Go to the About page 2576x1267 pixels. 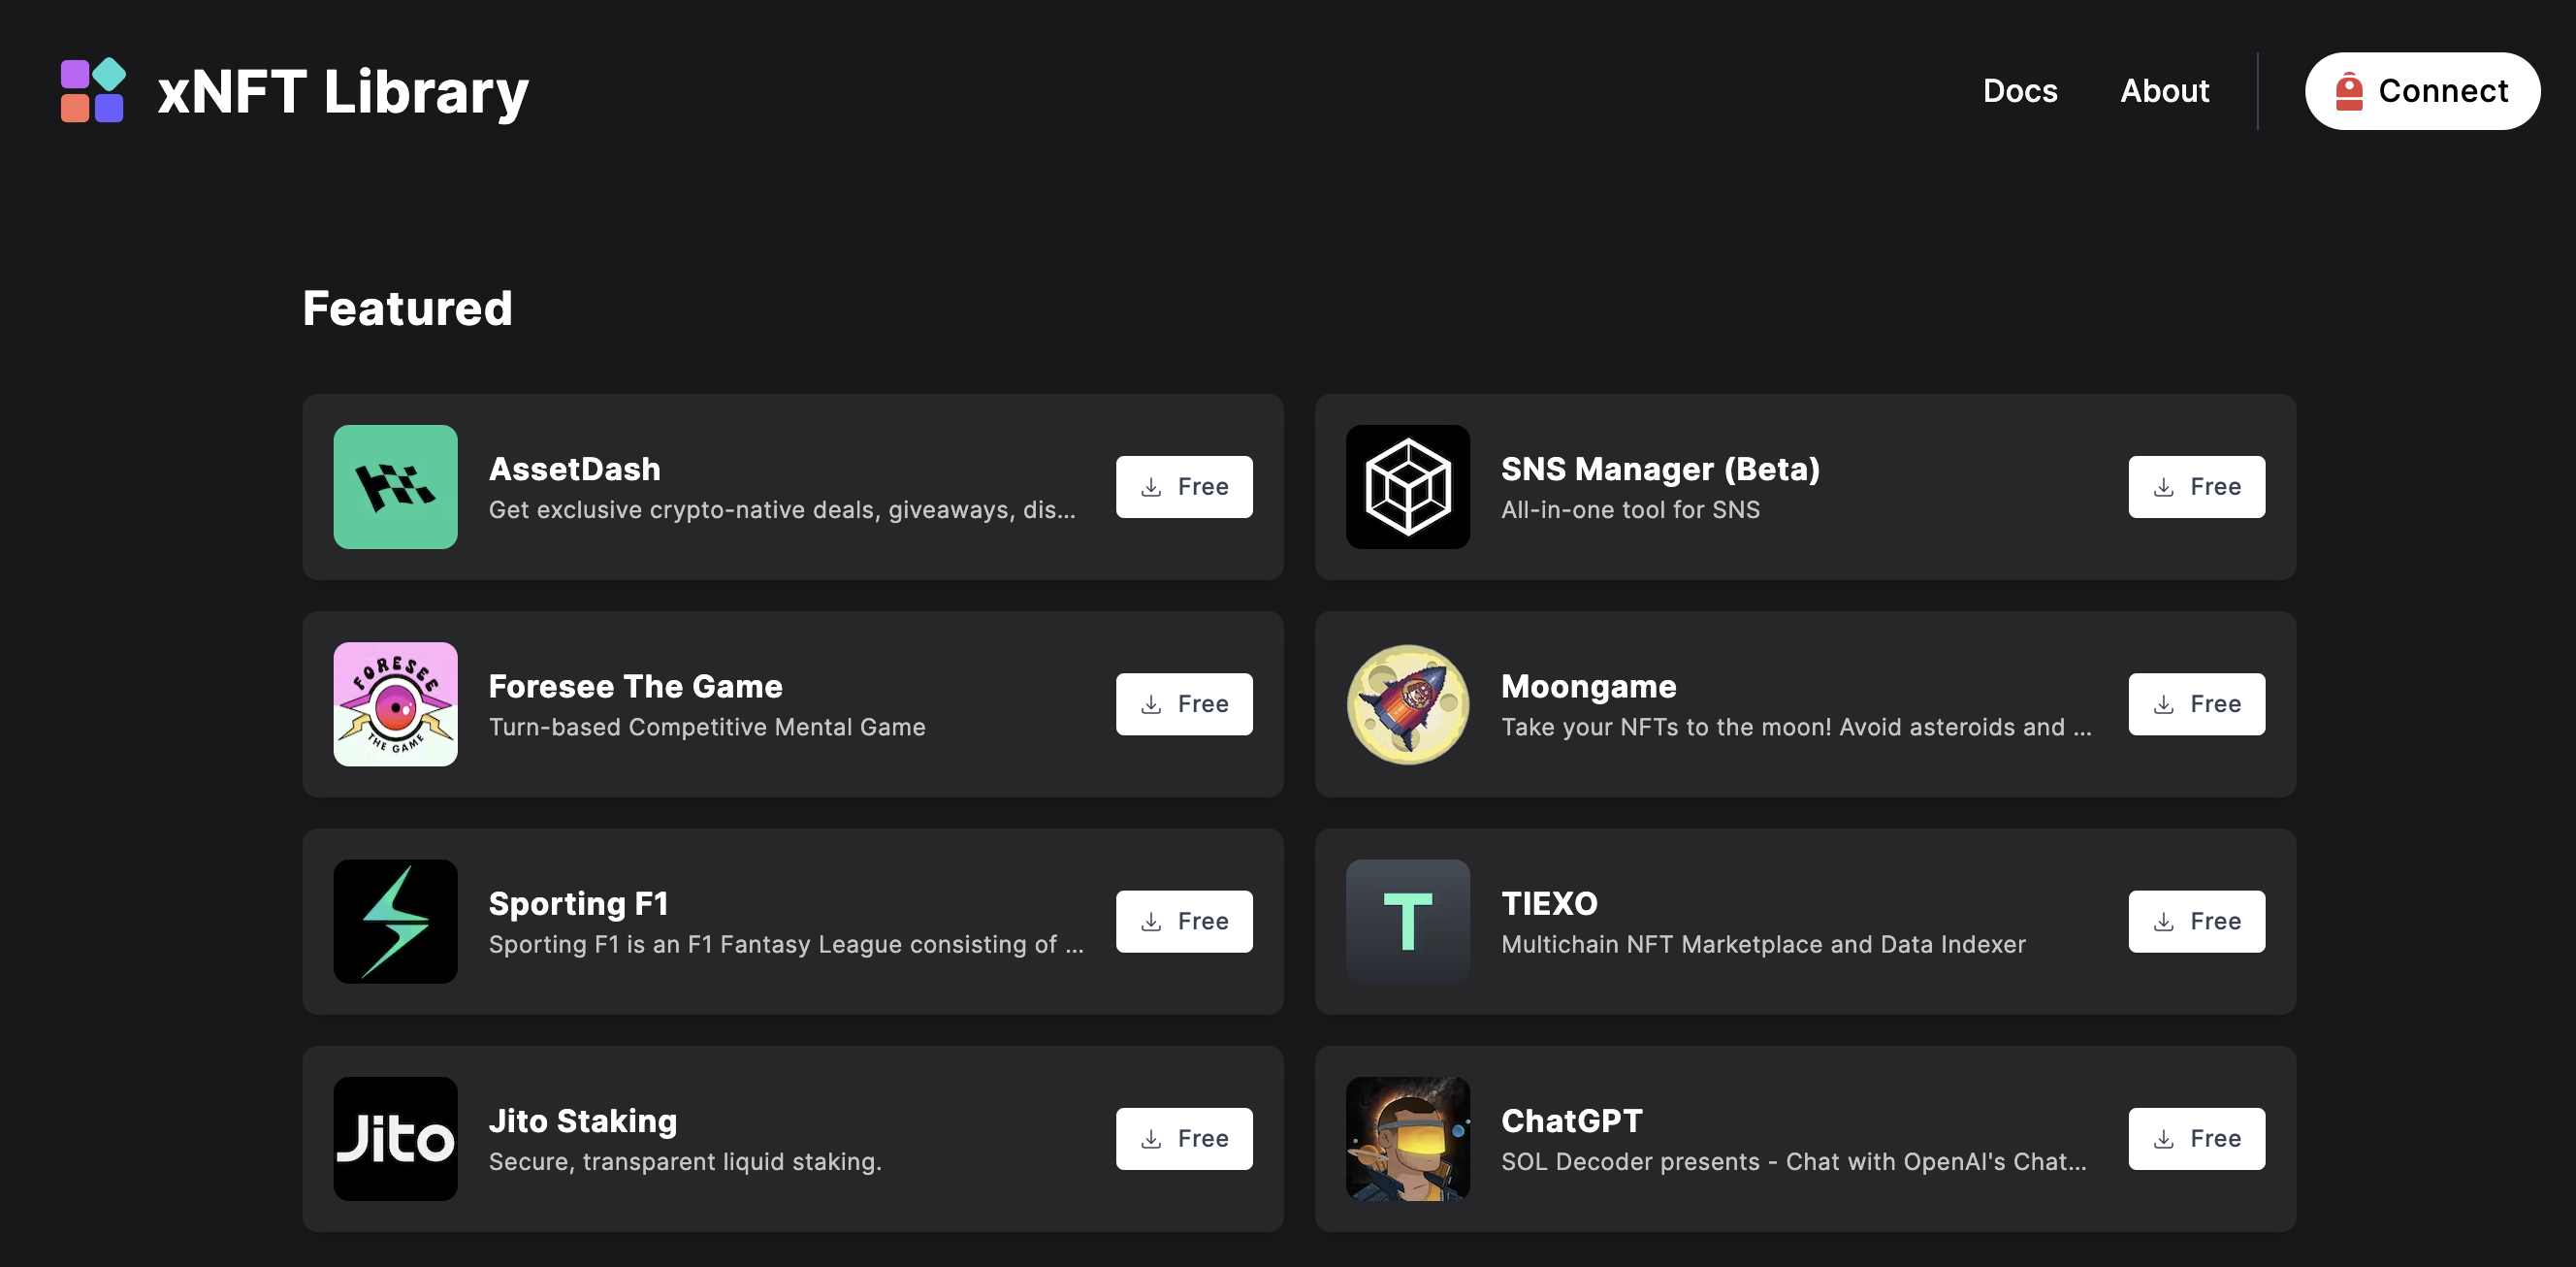click(x=2164, y=91)
